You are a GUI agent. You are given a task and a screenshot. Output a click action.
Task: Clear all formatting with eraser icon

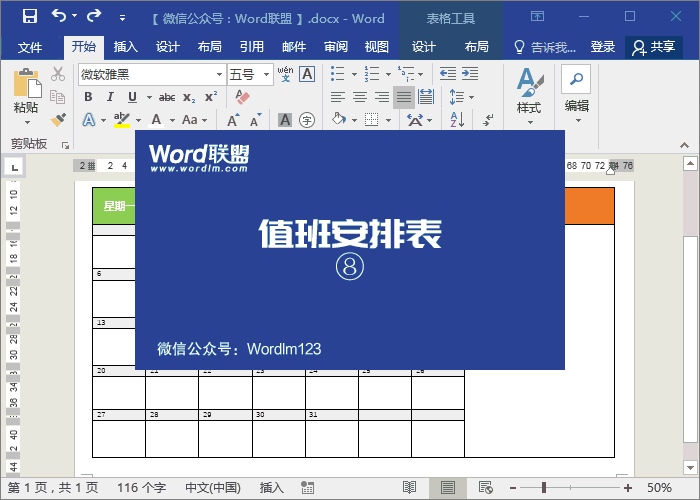242,97
